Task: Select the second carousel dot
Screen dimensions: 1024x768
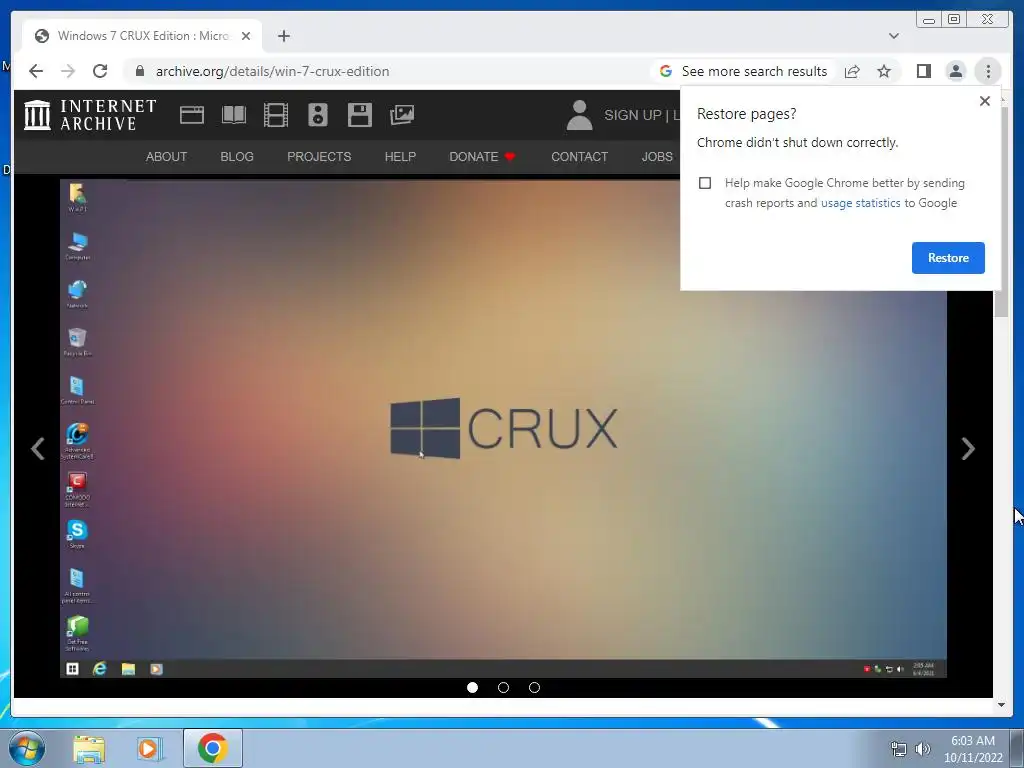Action: pyautogui.click(x=504, y=688)
